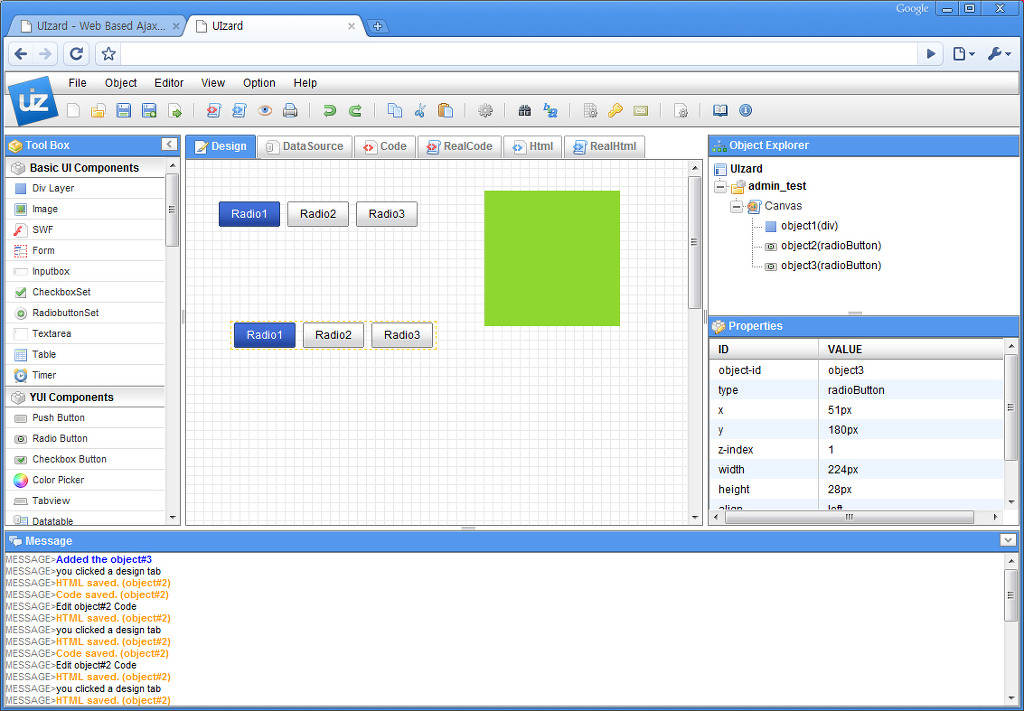Open the Editor menu
Image resolution: width=1024 pixels, height=711 pixels.
tap(168, 83)
